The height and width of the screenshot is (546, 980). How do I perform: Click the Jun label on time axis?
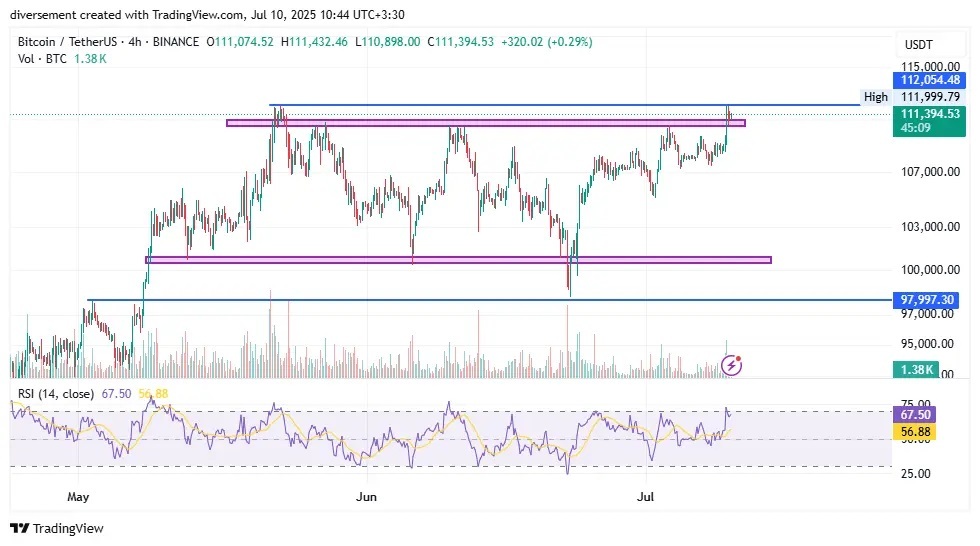pos(367,496)
